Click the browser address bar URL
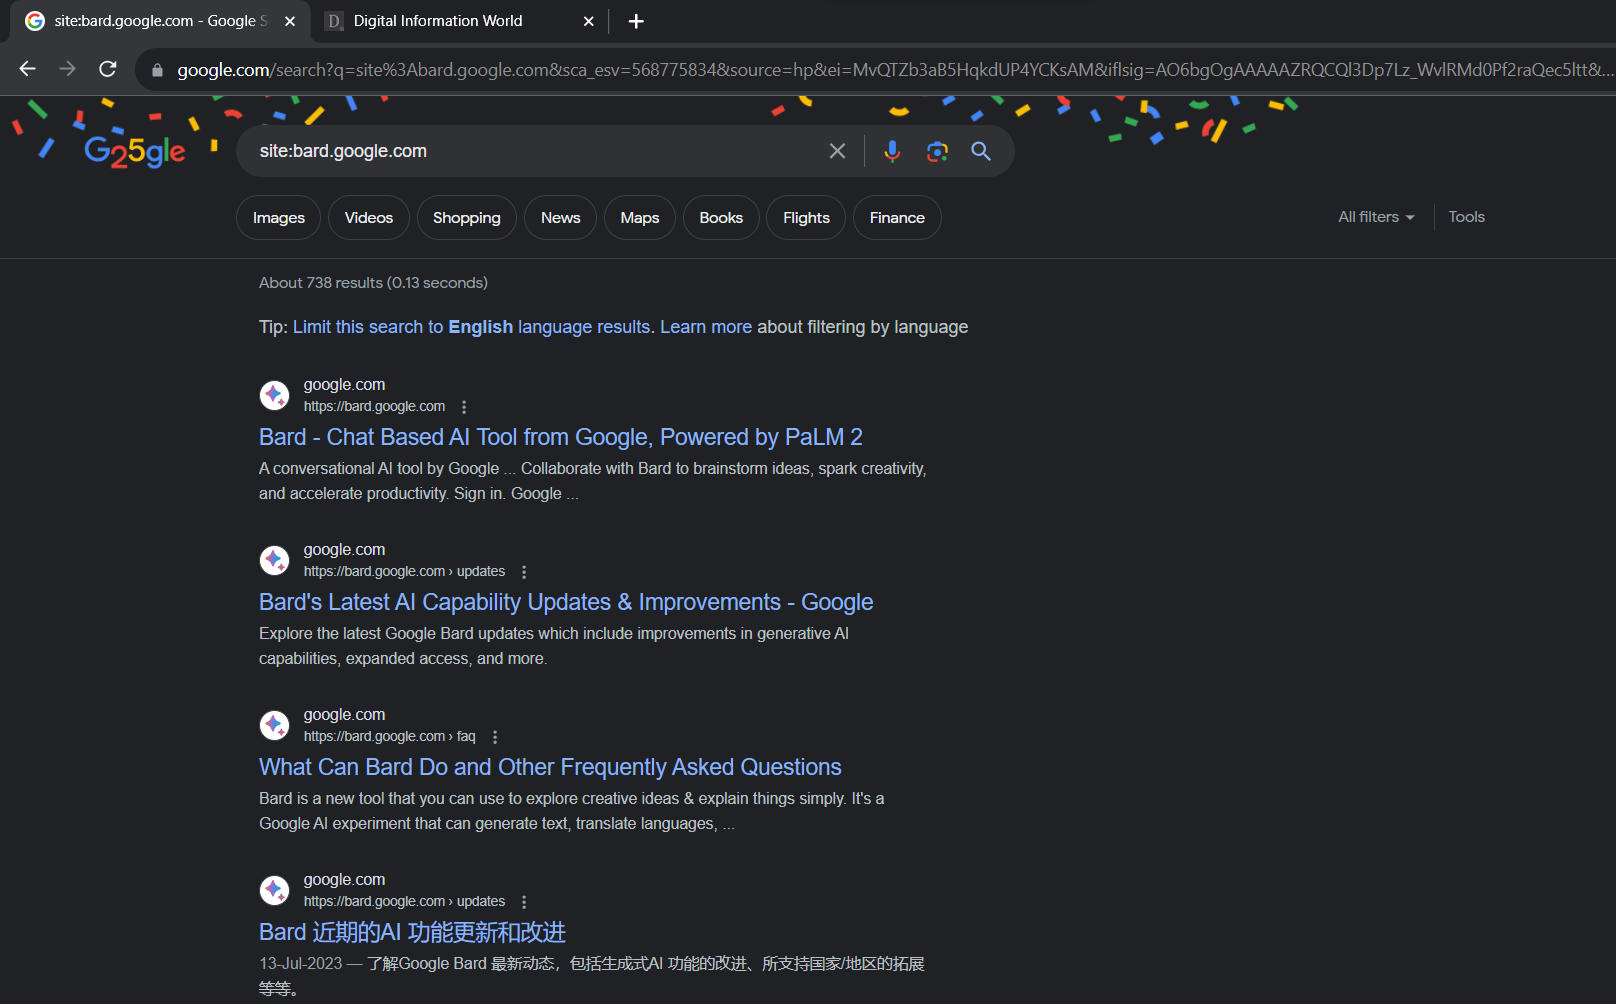This screenshot has height=1004, width=1616. 894,70
